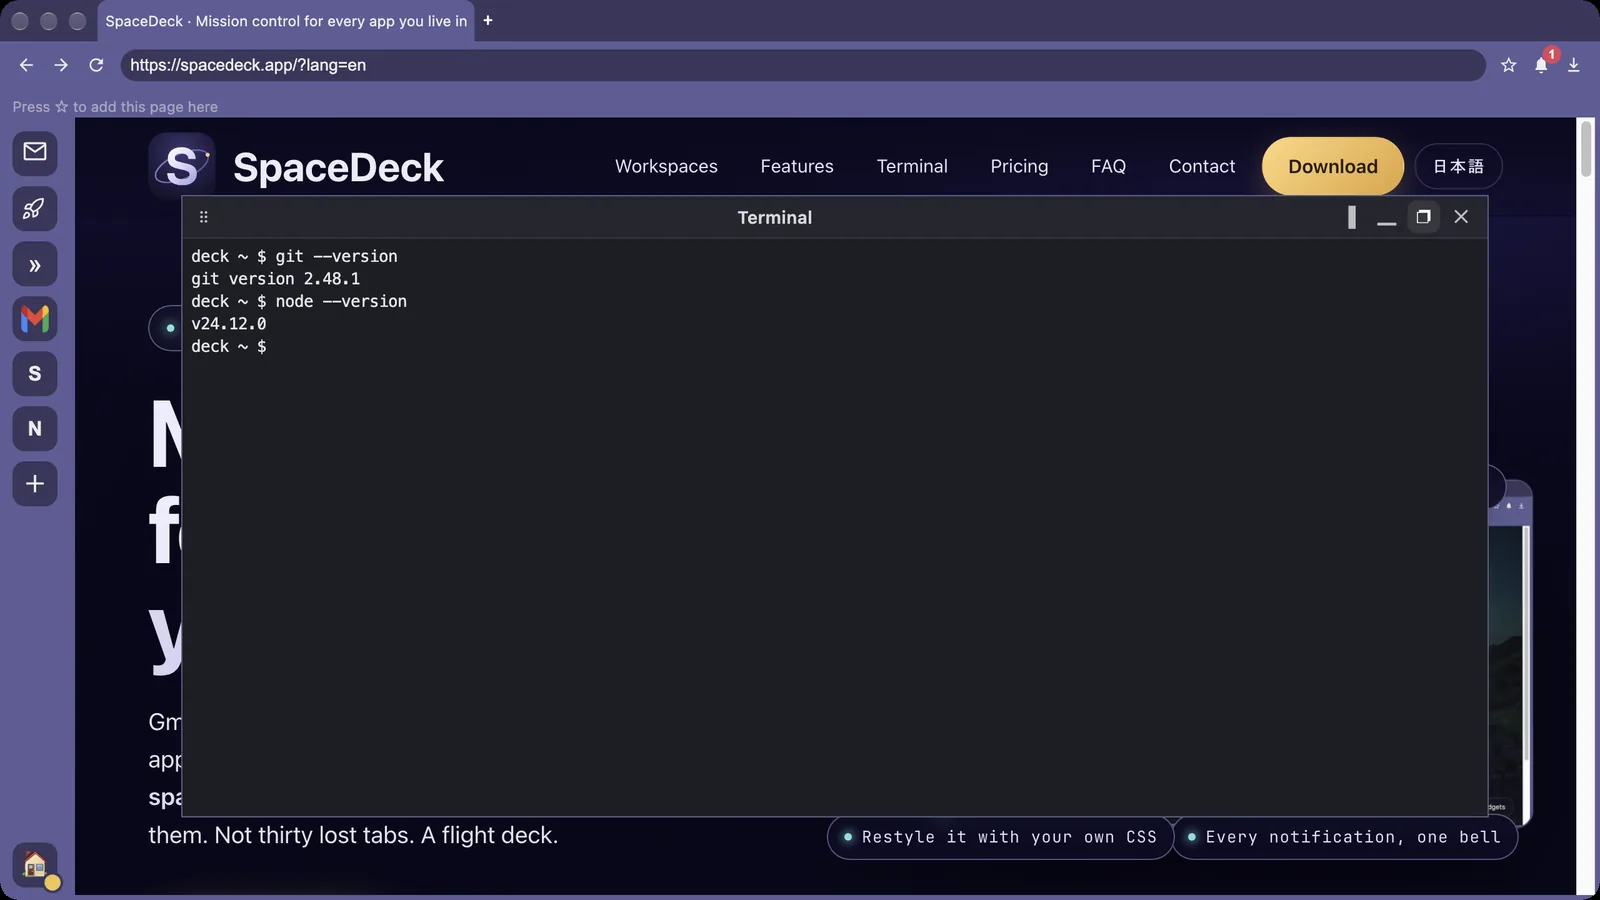Open the S app sidebar icon
The image size is (1600, 900).
click(x=35, y=374)
